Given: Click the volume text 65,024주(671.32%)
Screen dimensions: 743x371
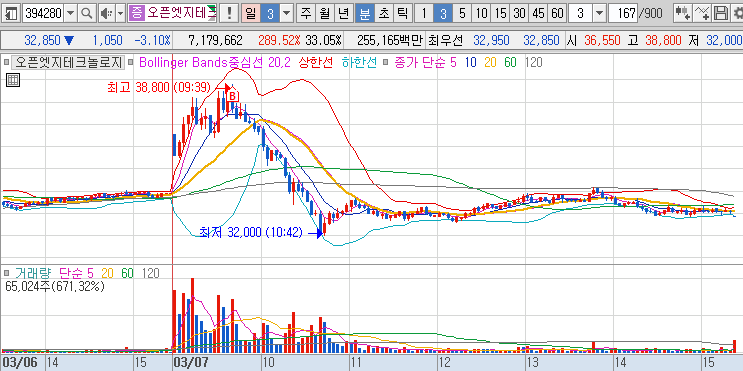Looking at the screenshot, I should pyautogui.click(x=54, y=286).
